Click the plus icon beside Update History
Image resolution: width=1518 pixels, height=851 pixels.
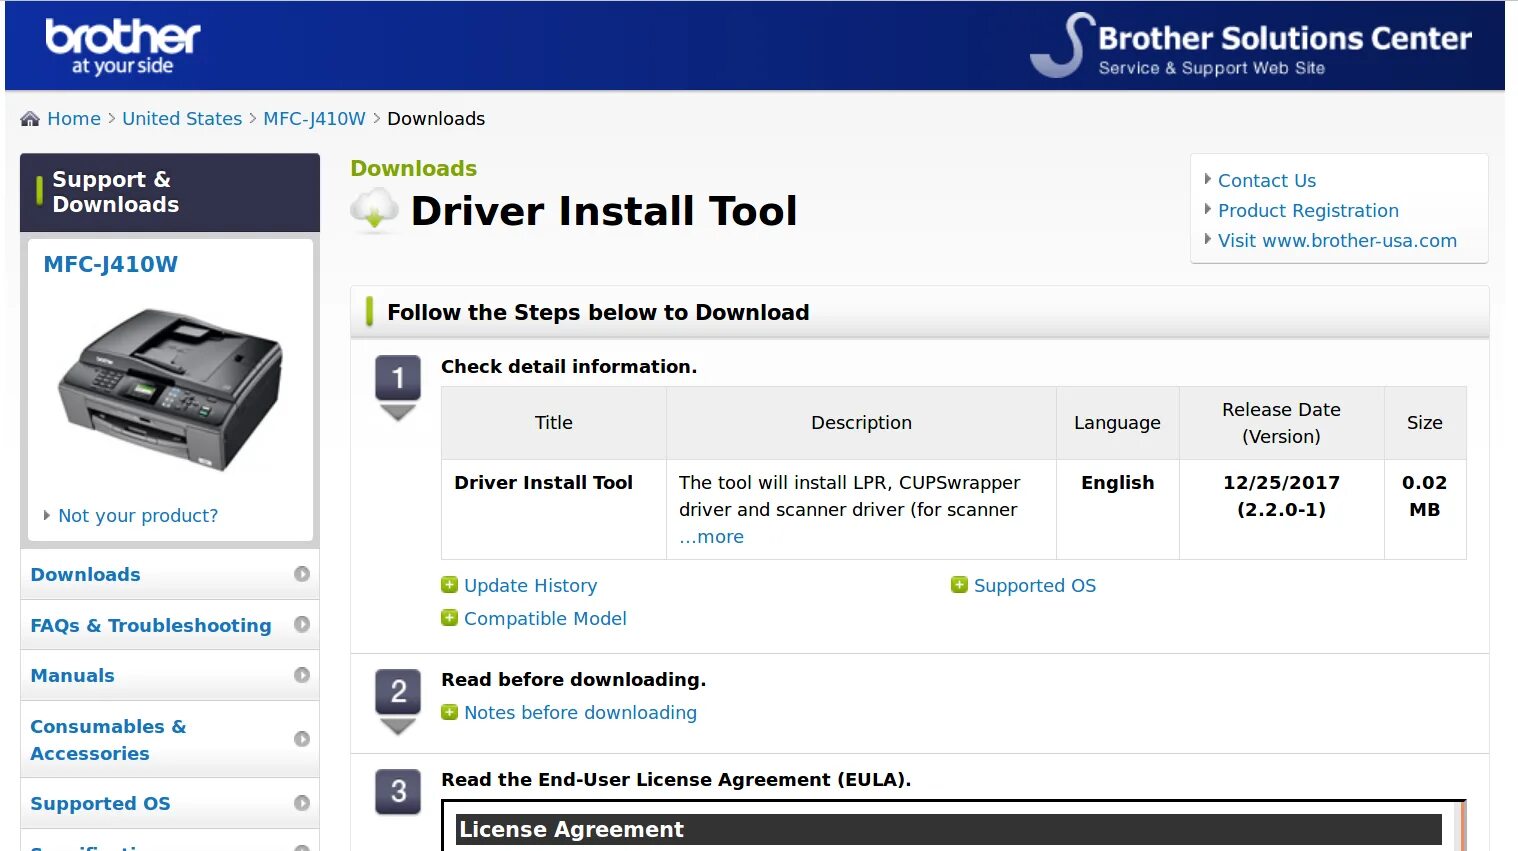click(450, 585)
